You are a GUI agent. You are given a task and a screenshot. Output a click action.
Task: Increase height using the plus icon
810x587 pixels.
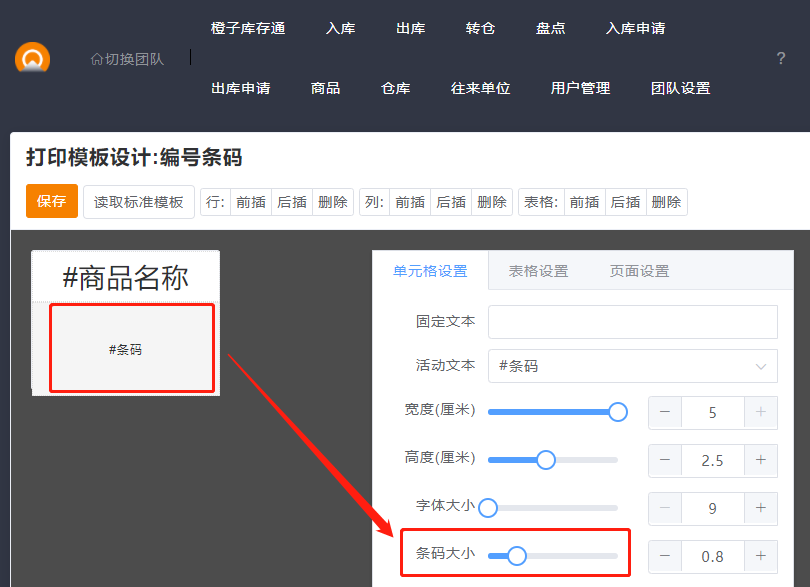click(x=760, y=460)
